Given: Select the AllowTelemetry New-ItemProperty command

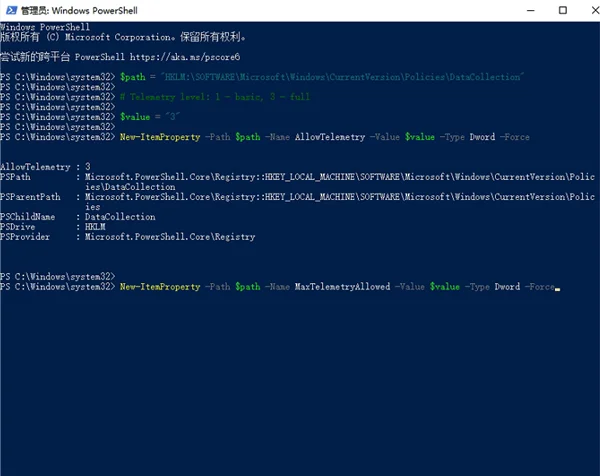Looking at the screenshot, I should [x=324, y=137].
